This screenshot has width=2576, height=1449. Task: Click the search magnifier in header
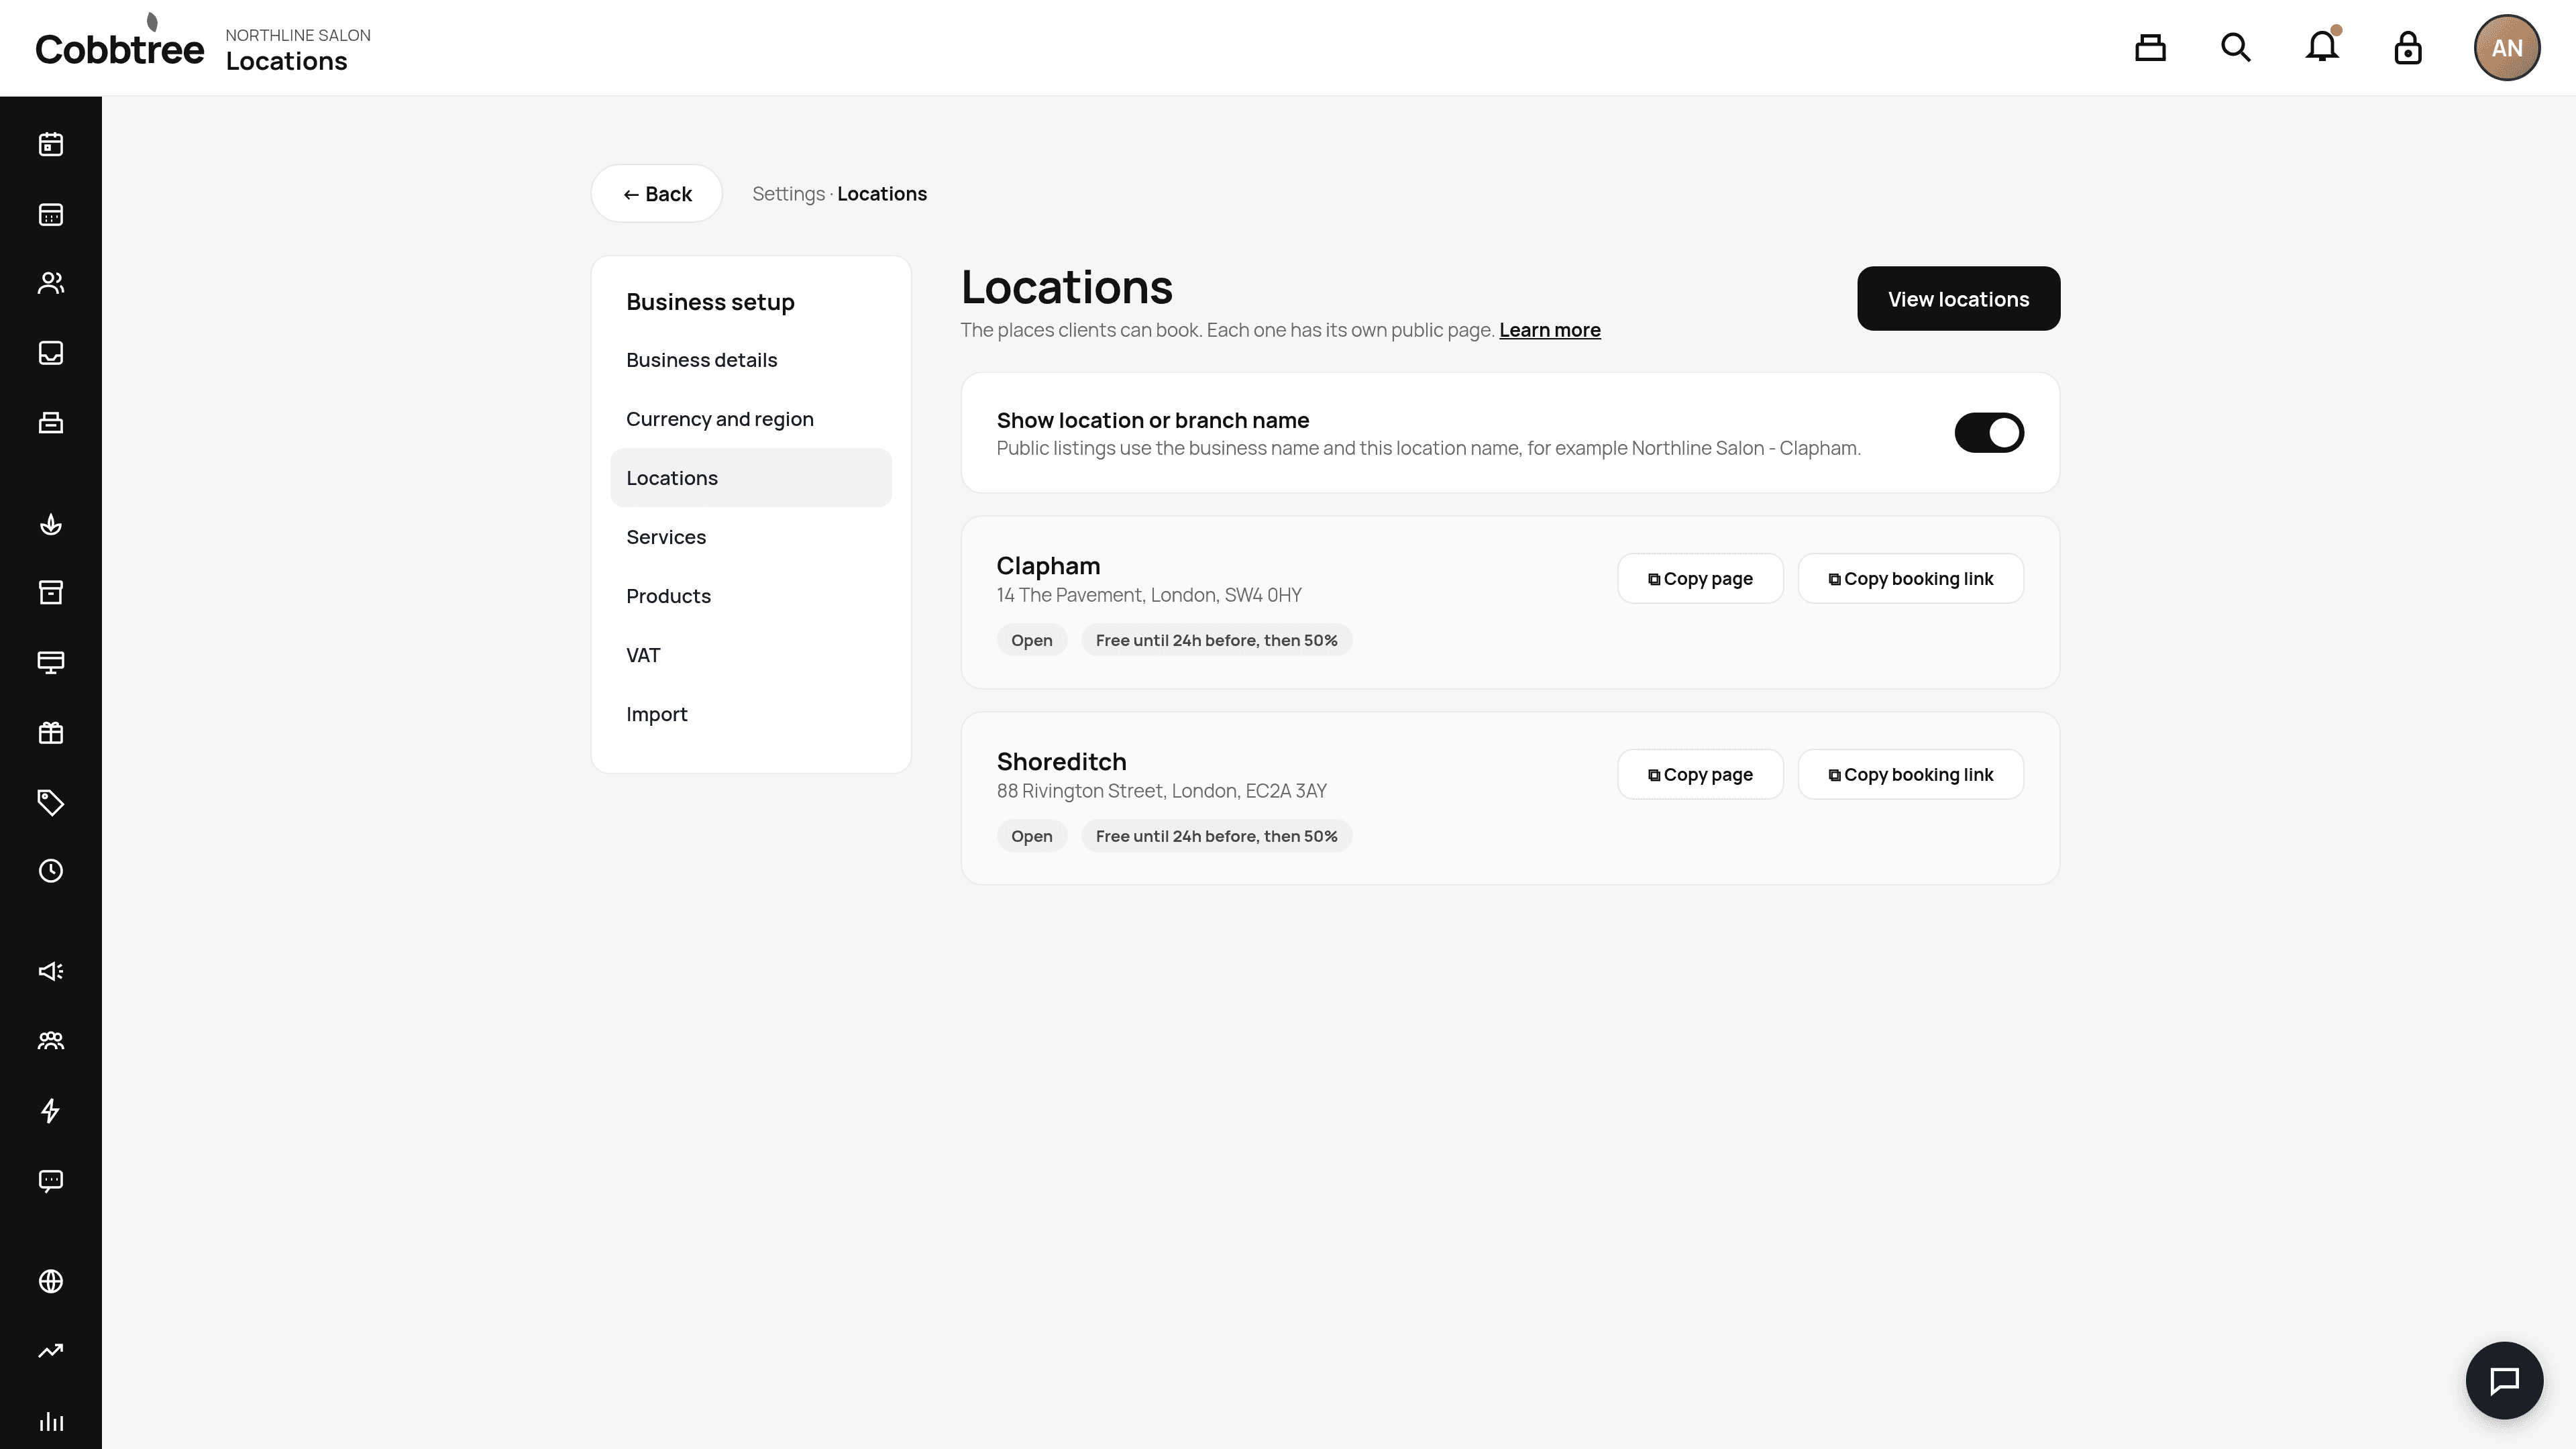[x=2236, y=48]
